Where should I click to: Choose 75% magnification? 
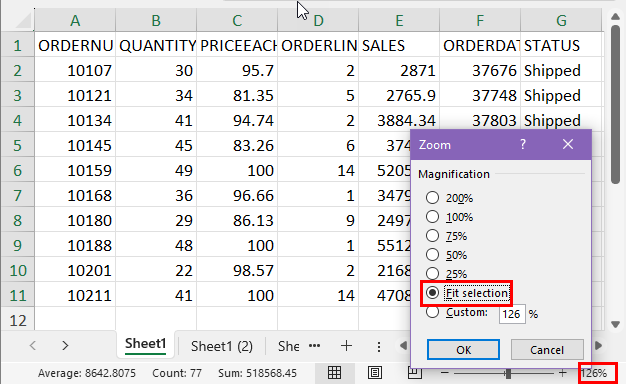[x=432, y=236]
